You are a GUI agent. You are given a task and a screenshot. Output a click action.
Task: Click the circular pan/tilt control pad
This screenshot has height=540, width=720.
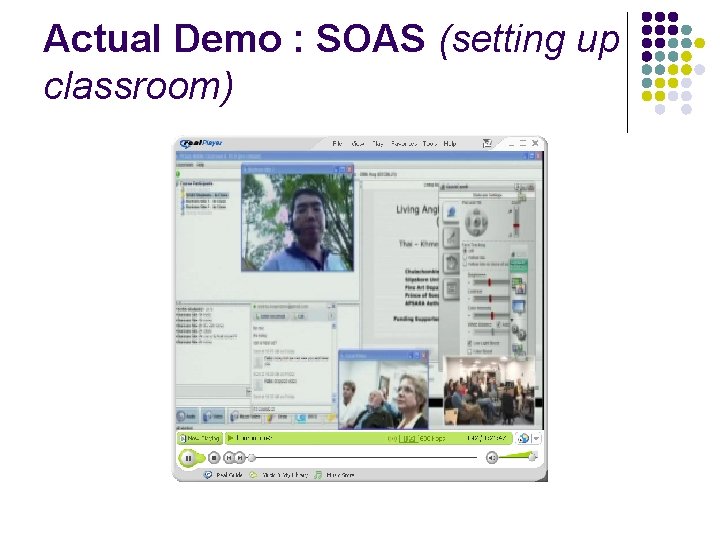coord(476,222)
